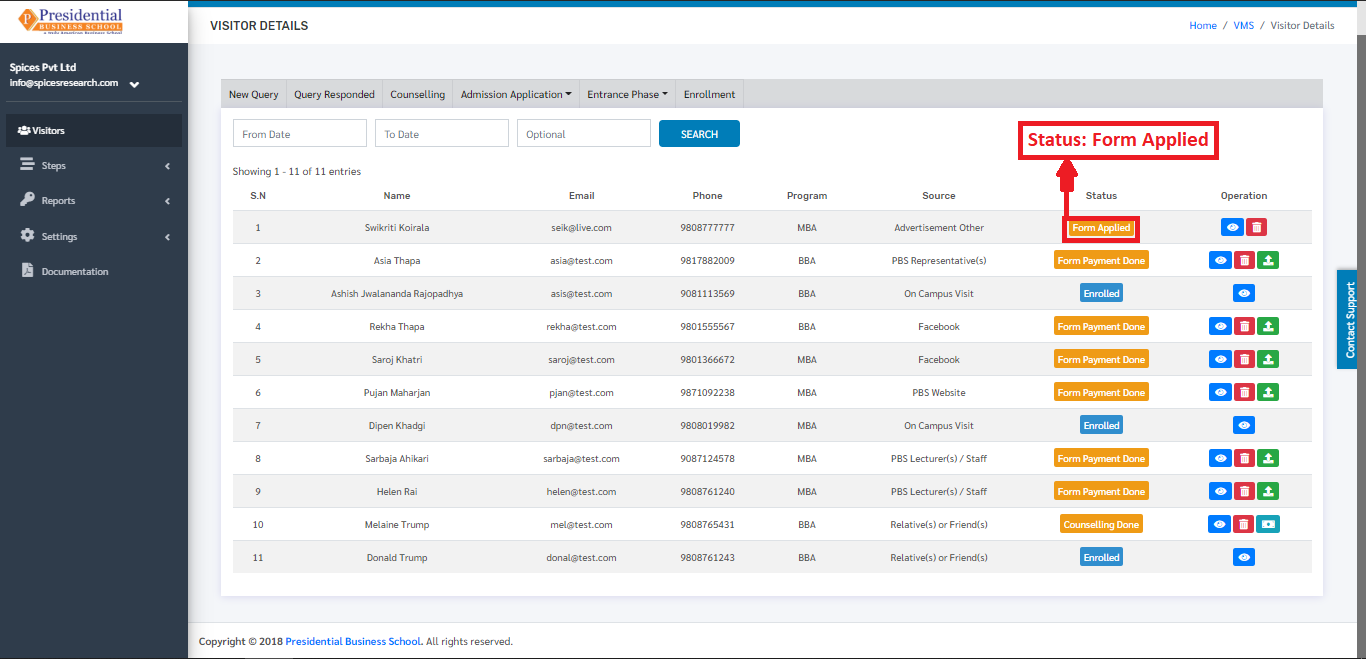Upload icon in Helen Rai row
1366x659 pixels.
click(1268, 491)
